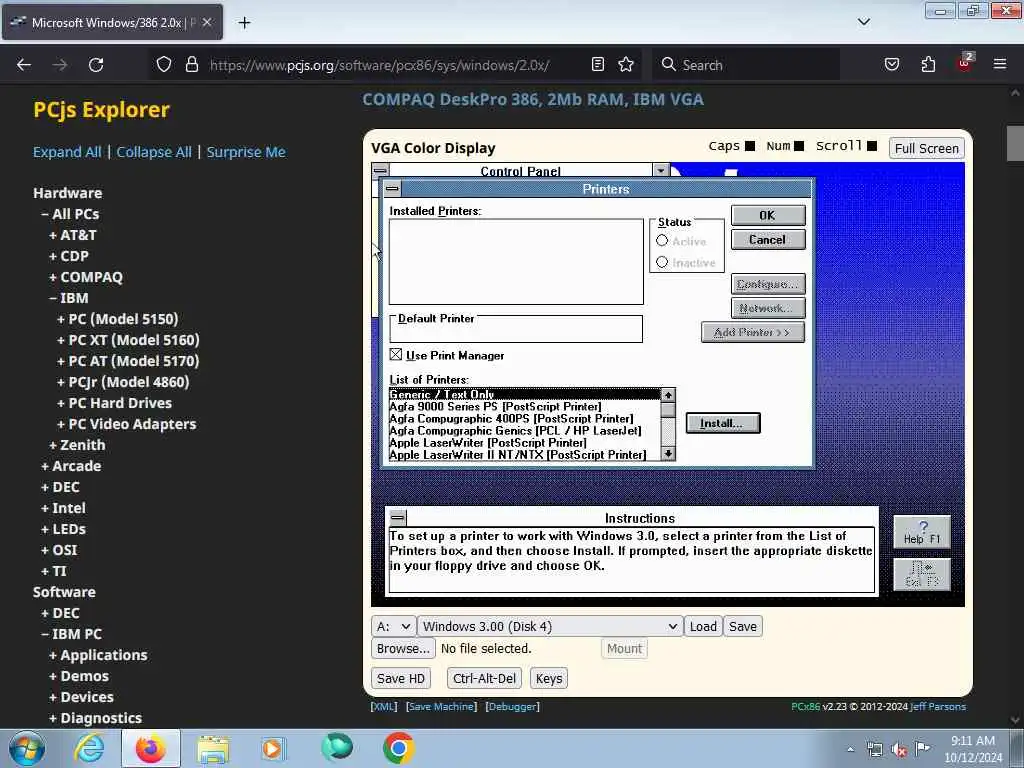
Task: Select Apple LaserWriter [PostScript Printer] entry
Action: (x=524, y=443)
